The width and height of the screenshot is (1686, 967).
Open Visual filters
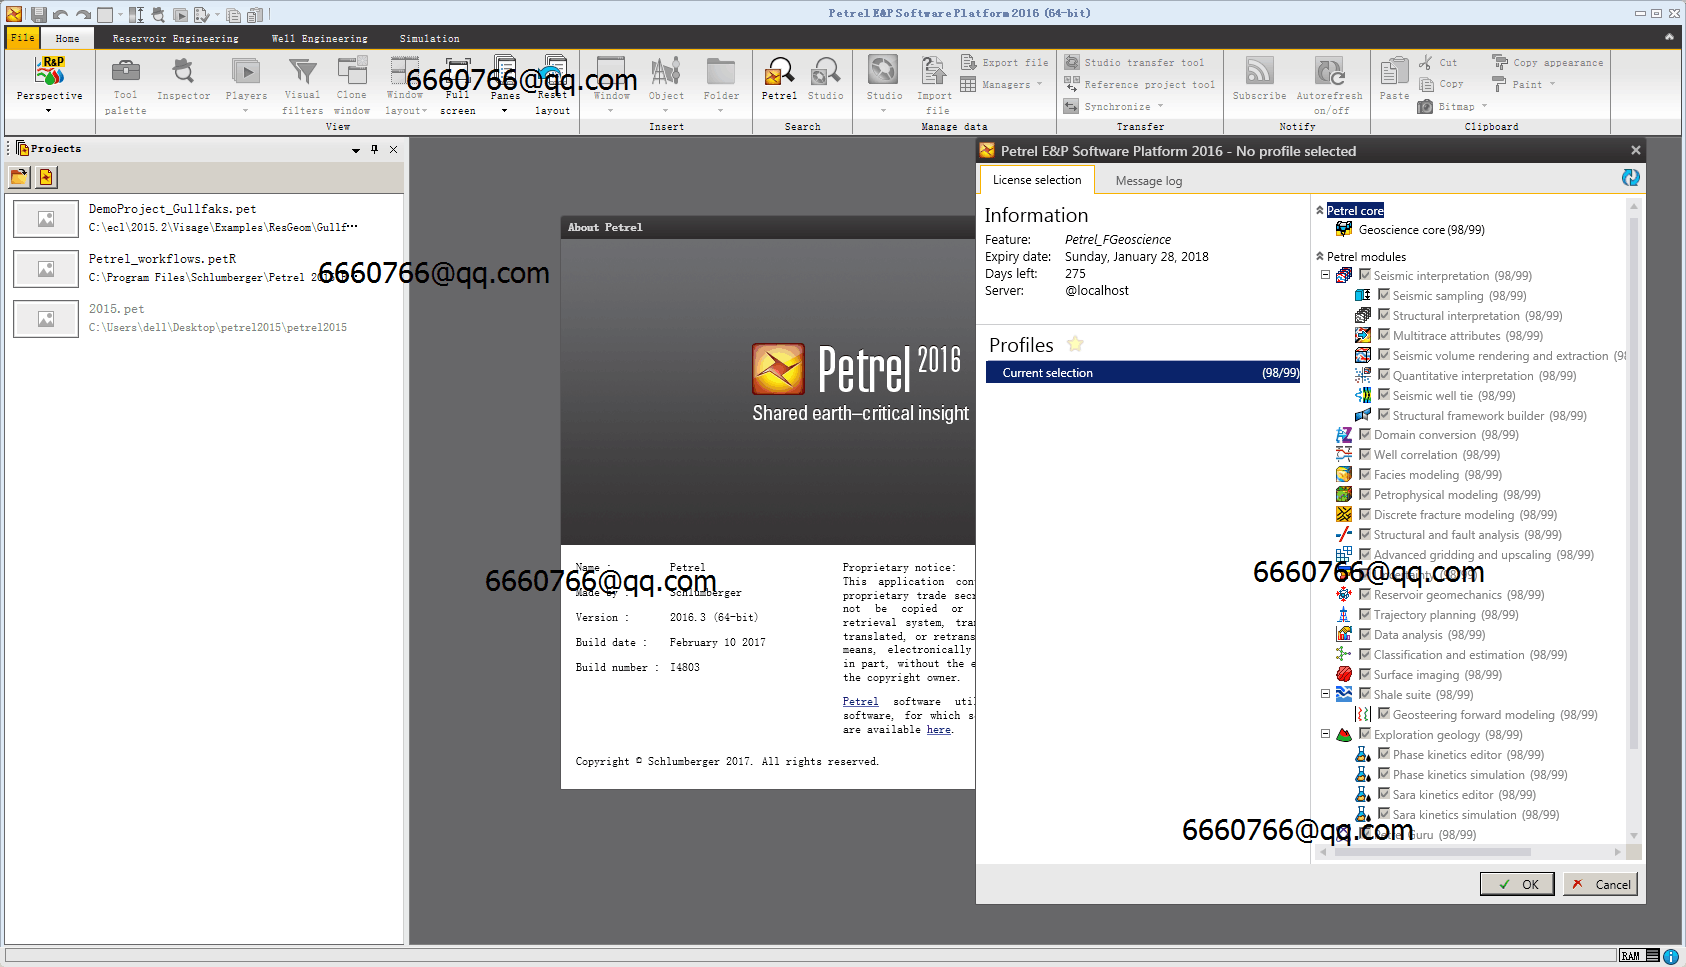[302, 84]
